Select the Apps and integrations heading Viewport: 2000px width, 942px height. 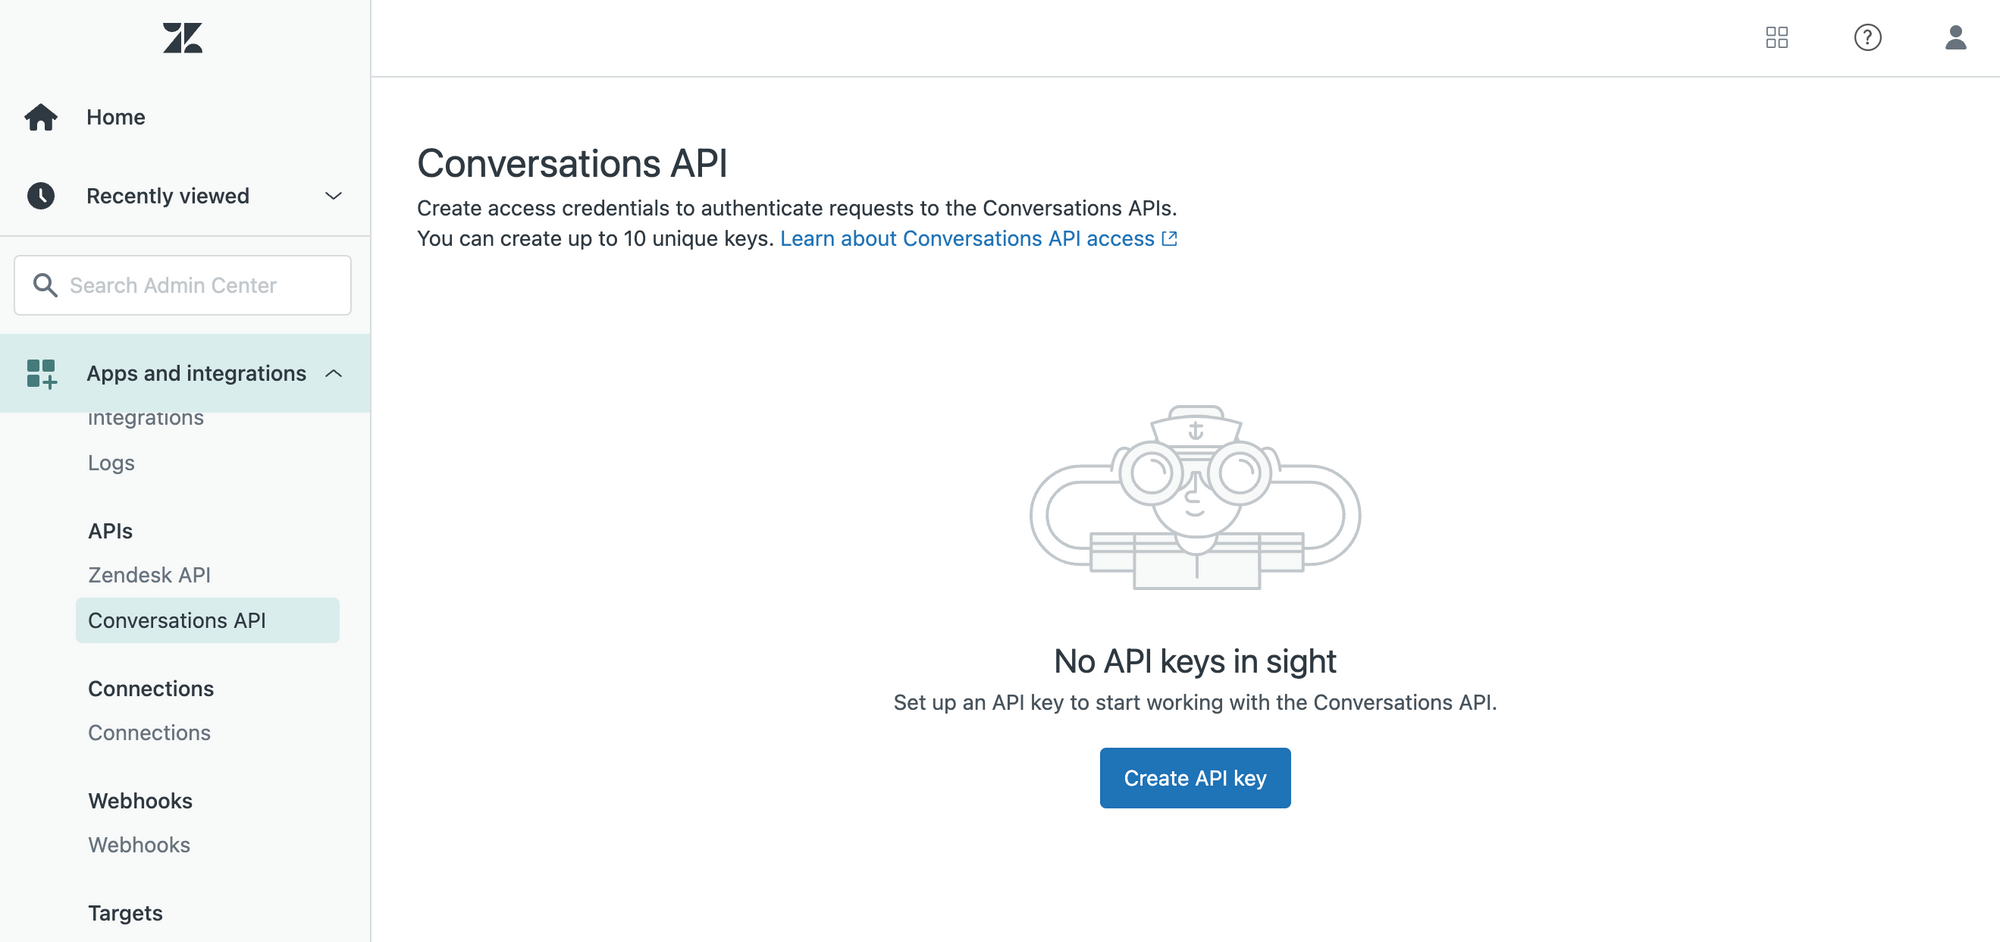click(x=196, y=373)
